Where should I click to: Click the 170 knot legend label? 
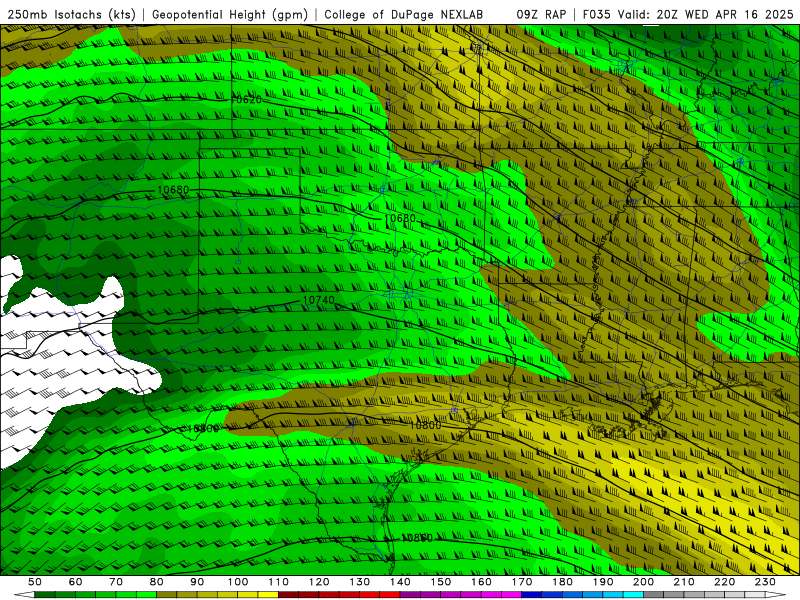522,582
